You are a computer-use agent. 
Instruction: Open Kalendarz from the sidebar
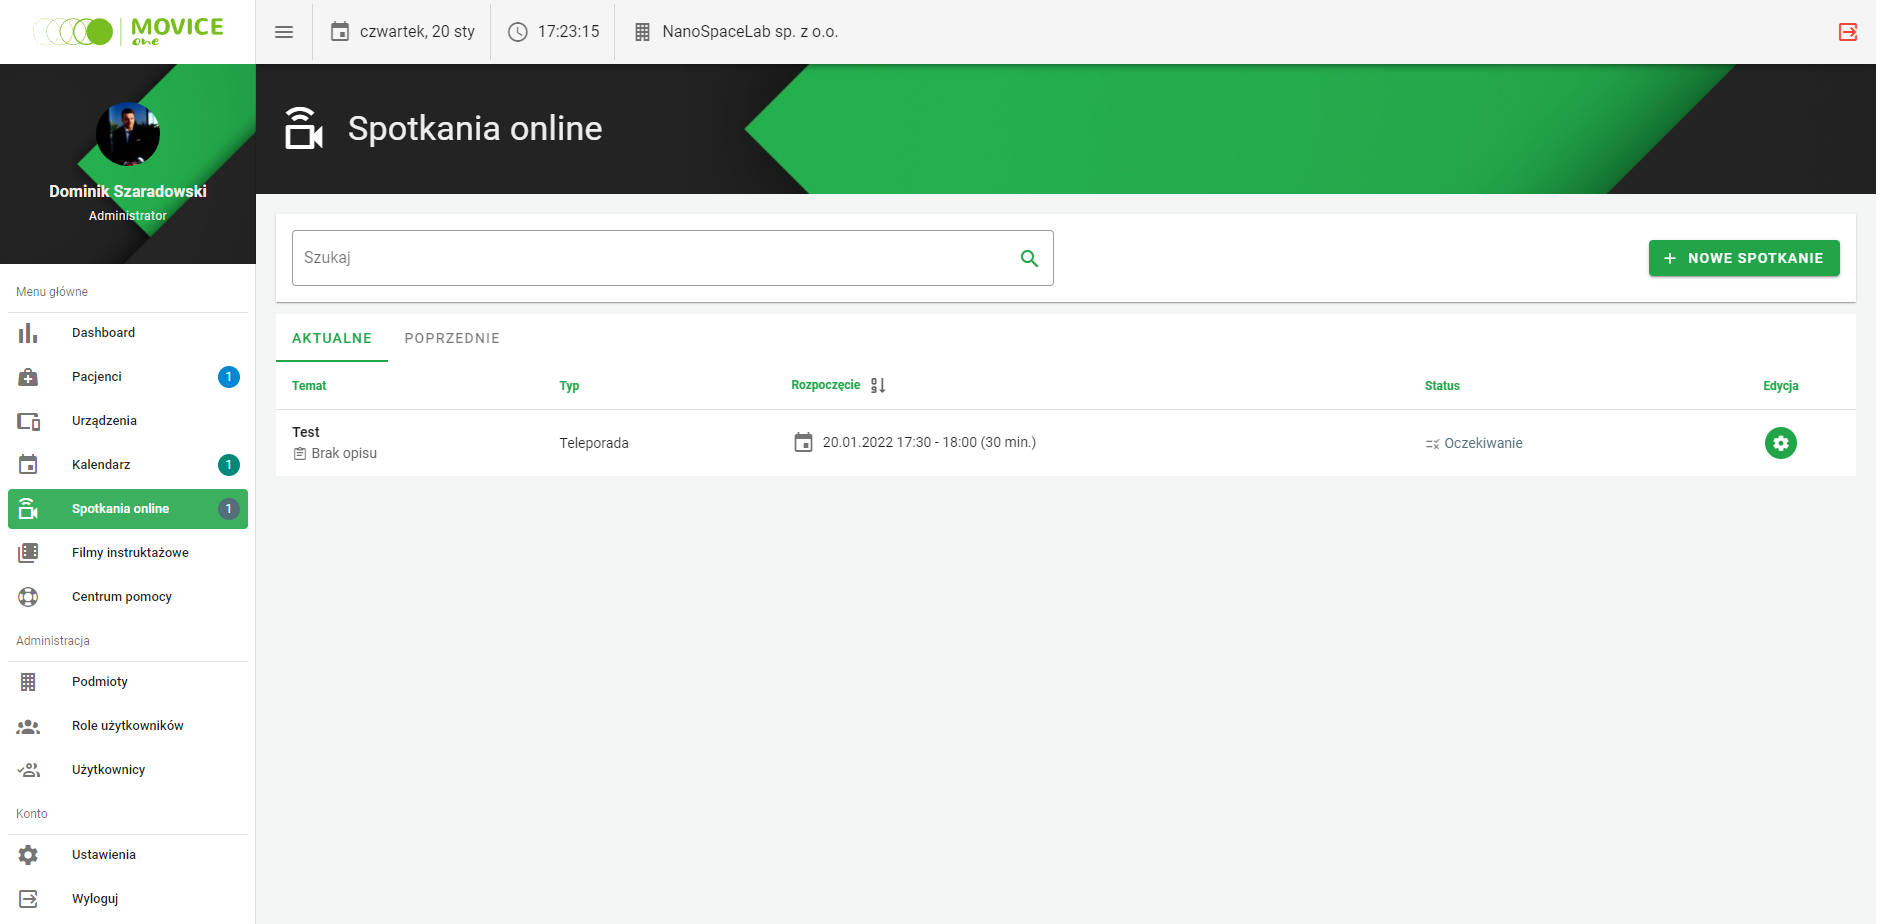[101, 465]
